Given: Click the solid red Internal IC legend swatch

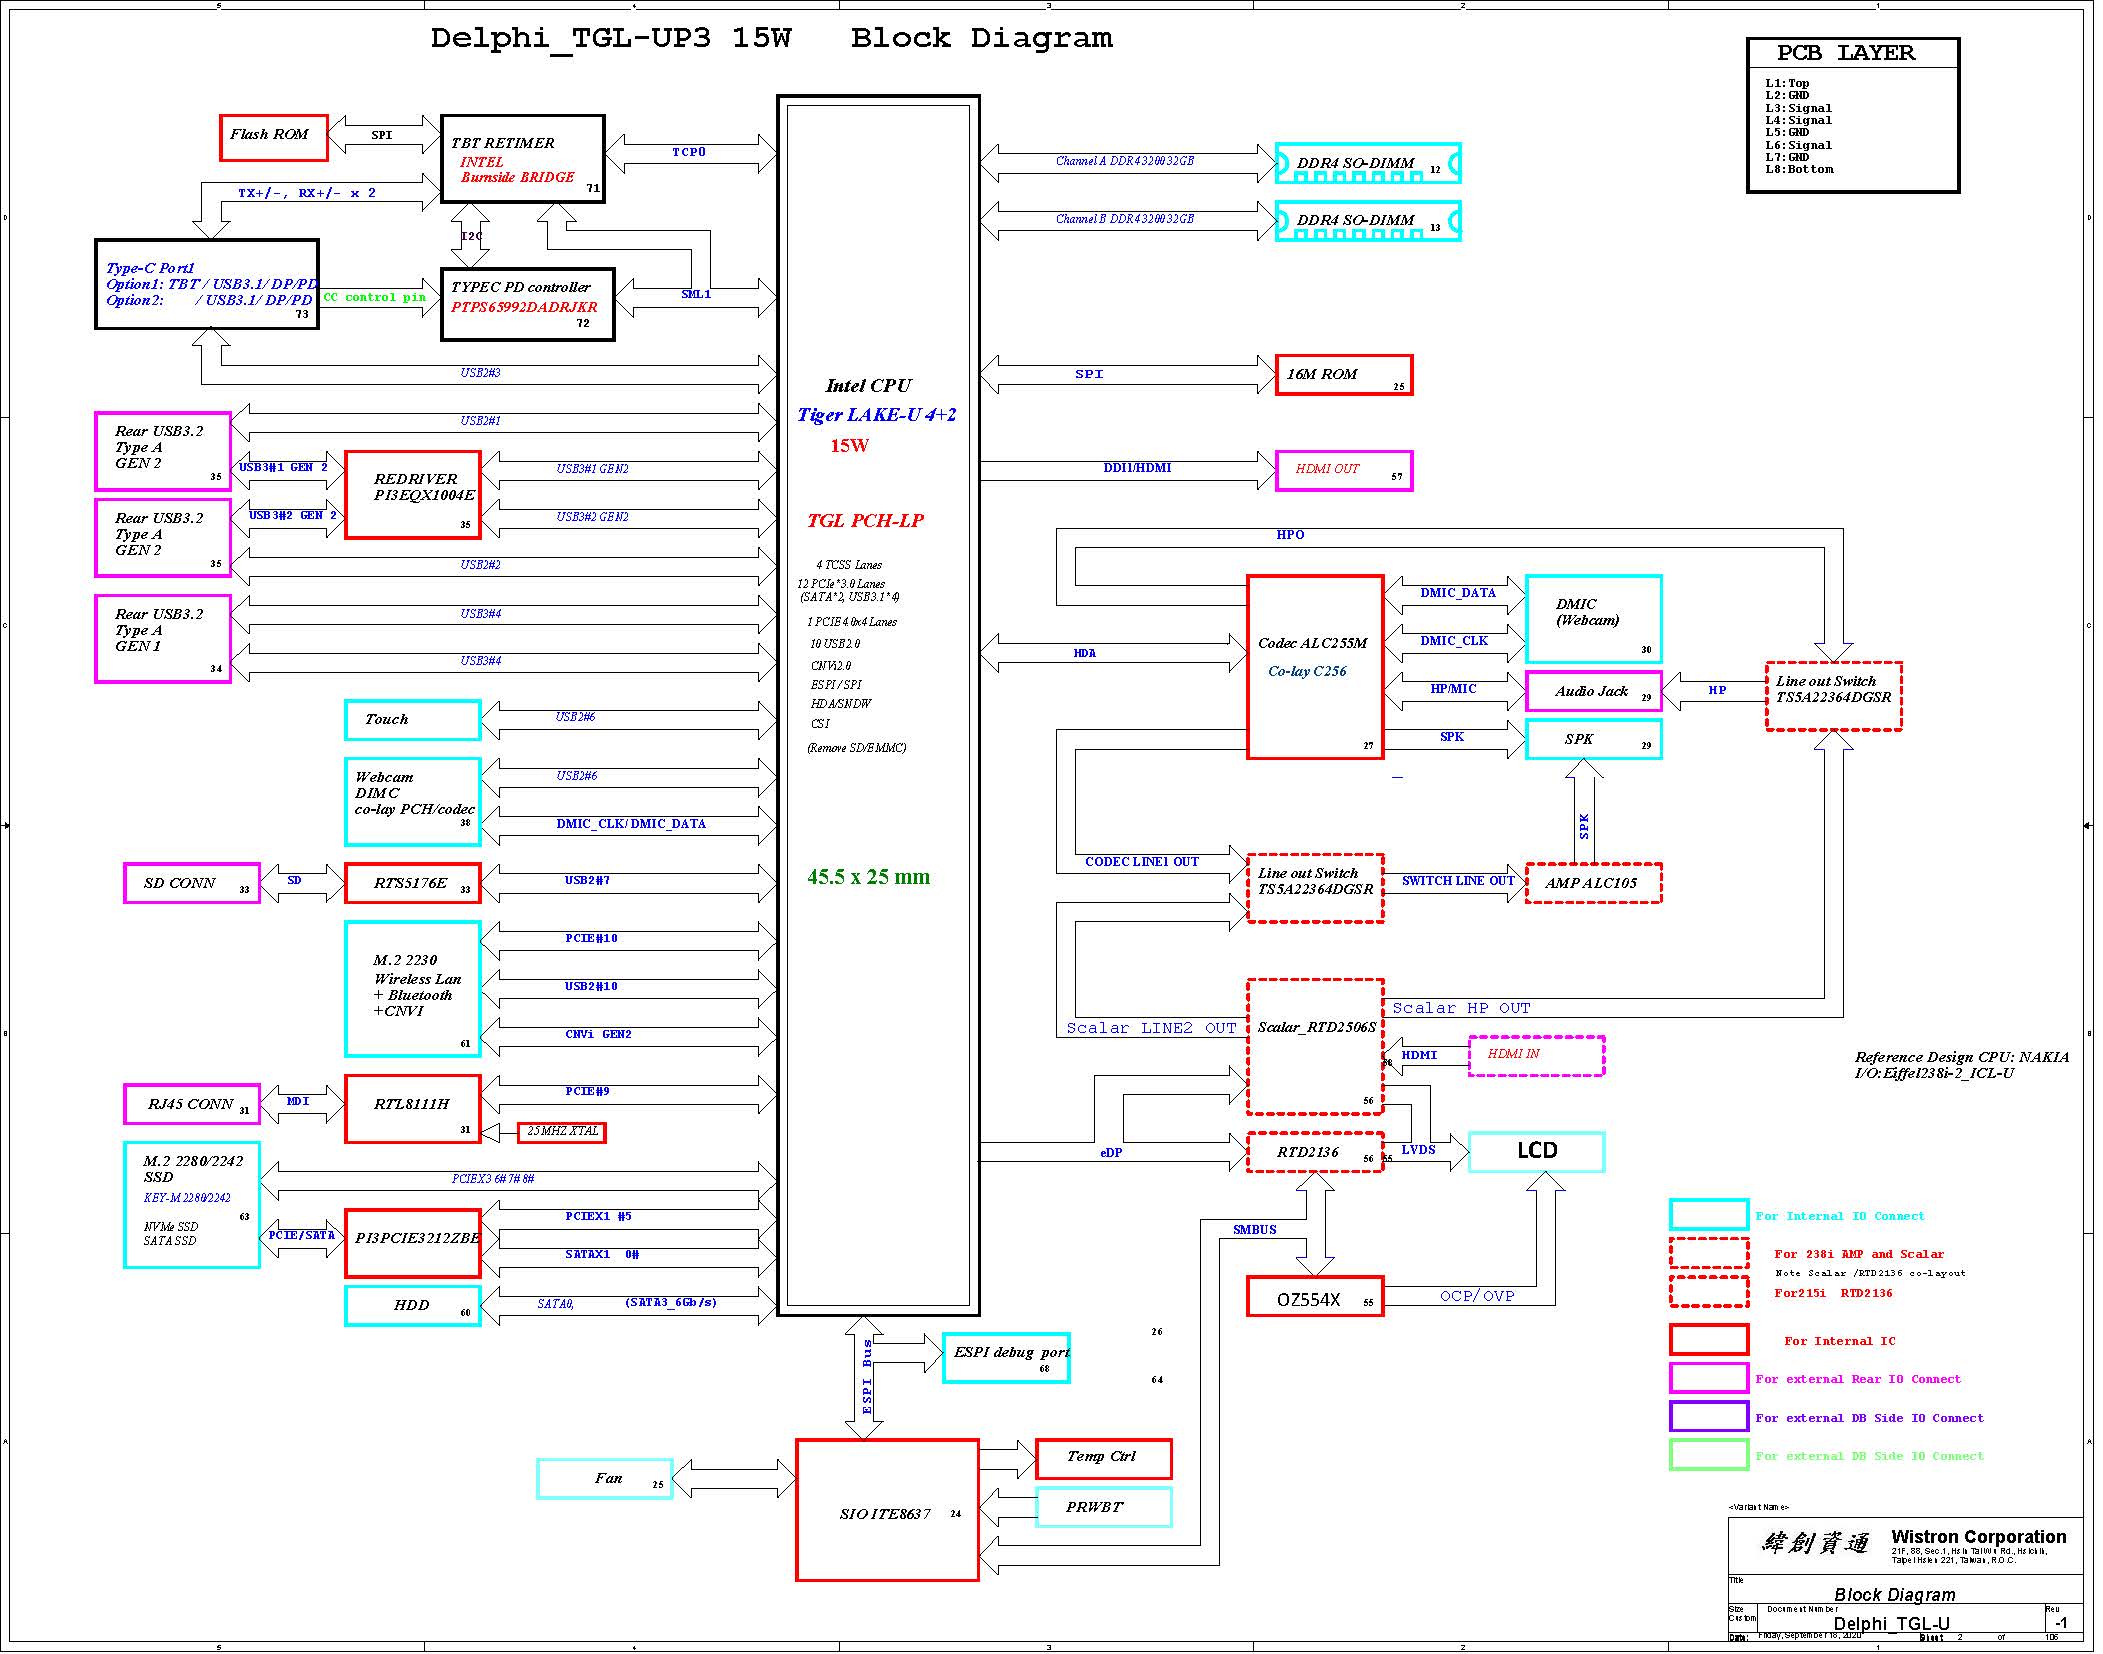Looking at the screenshot, I should 1709,1340.
